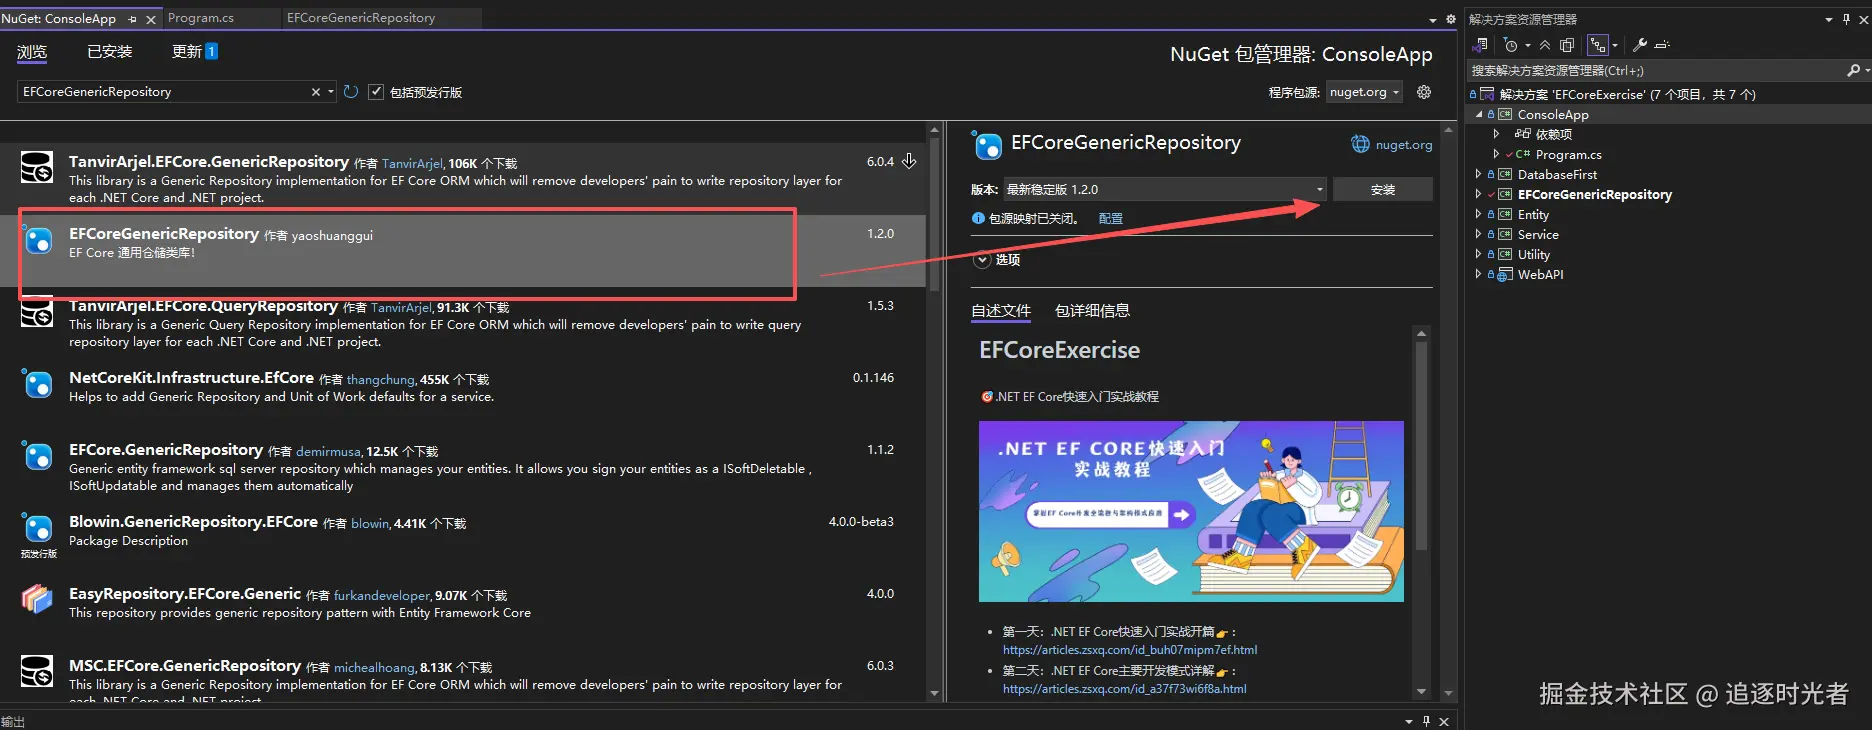Pin the NuGet: ConsoleApp tab
The height and width of the screenshot is (730, 1872).
tap(133, 19)
